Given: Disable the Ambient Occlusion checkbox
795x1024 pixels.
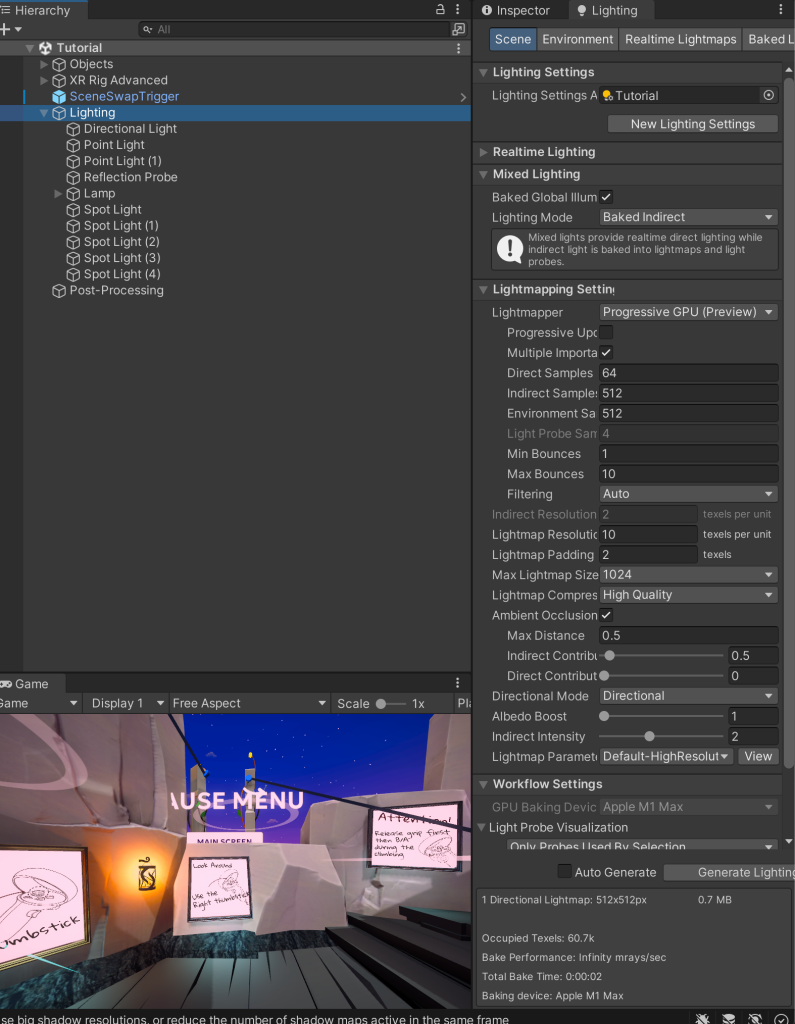Looking at the screenshot, I should pyautogui.click(x=606, y=615).
